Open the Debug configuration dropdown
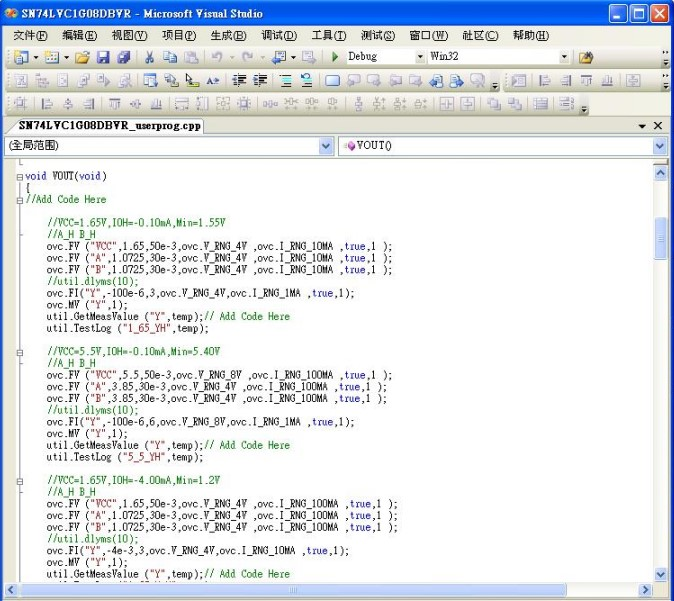The height and width of the screenshot is (601, 674). (x=419, y=57)
